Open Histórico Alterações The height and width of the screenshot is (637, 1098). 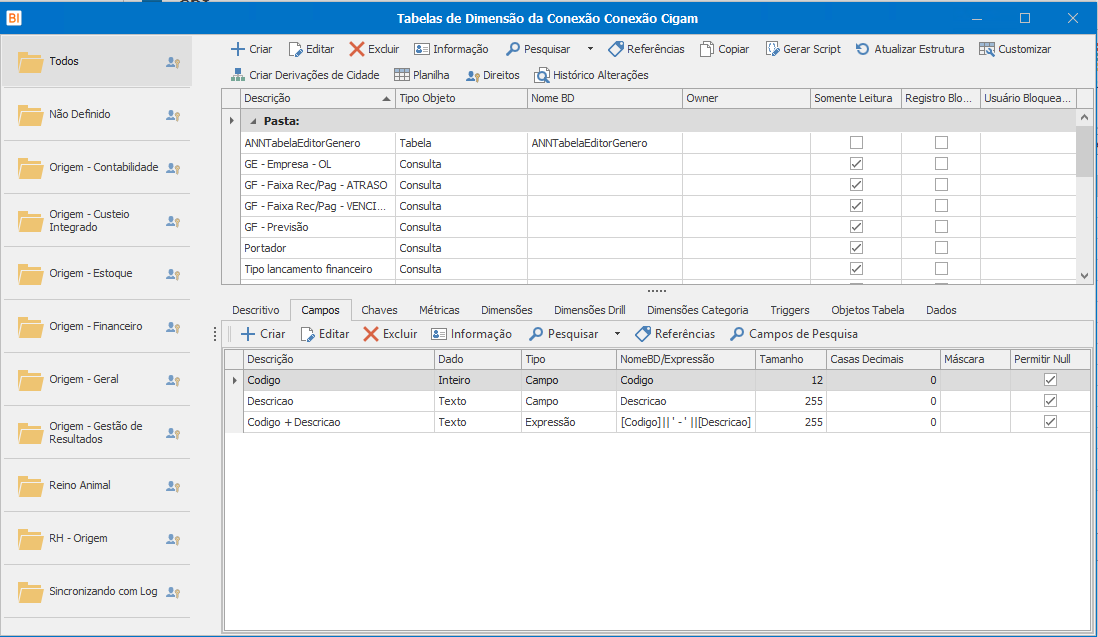(591, 75)
